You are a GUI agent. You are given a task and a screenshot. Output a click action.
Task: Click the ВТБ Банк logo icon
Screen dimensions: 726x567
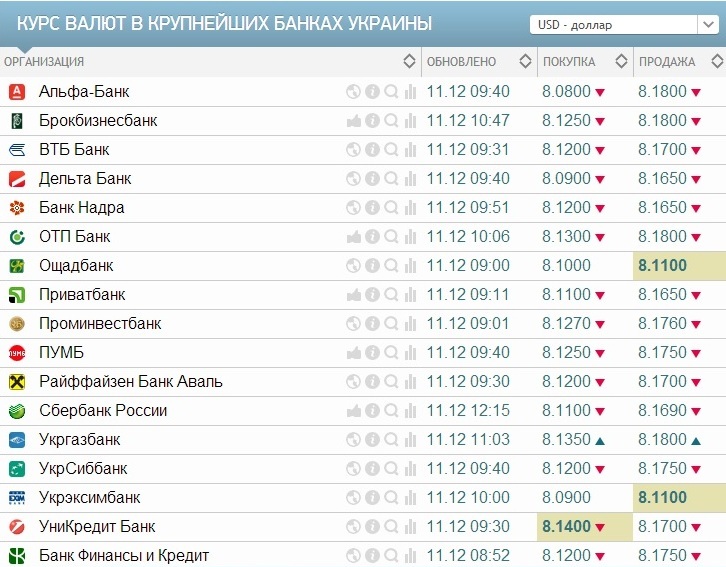[x=17, y=150]
